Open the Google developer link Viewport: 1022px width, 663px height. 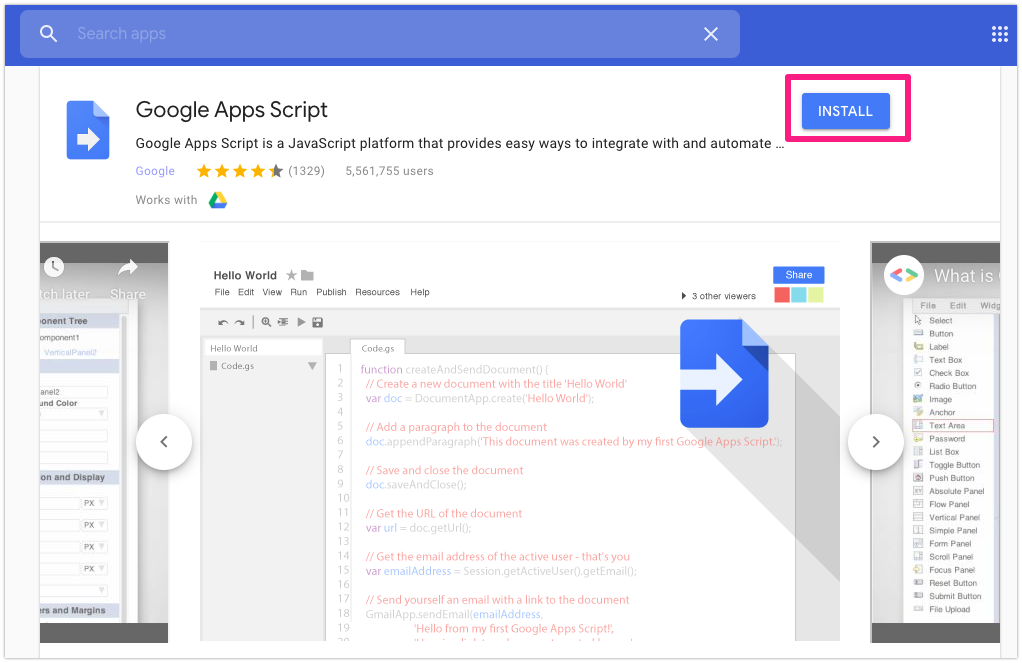[155, 171]
